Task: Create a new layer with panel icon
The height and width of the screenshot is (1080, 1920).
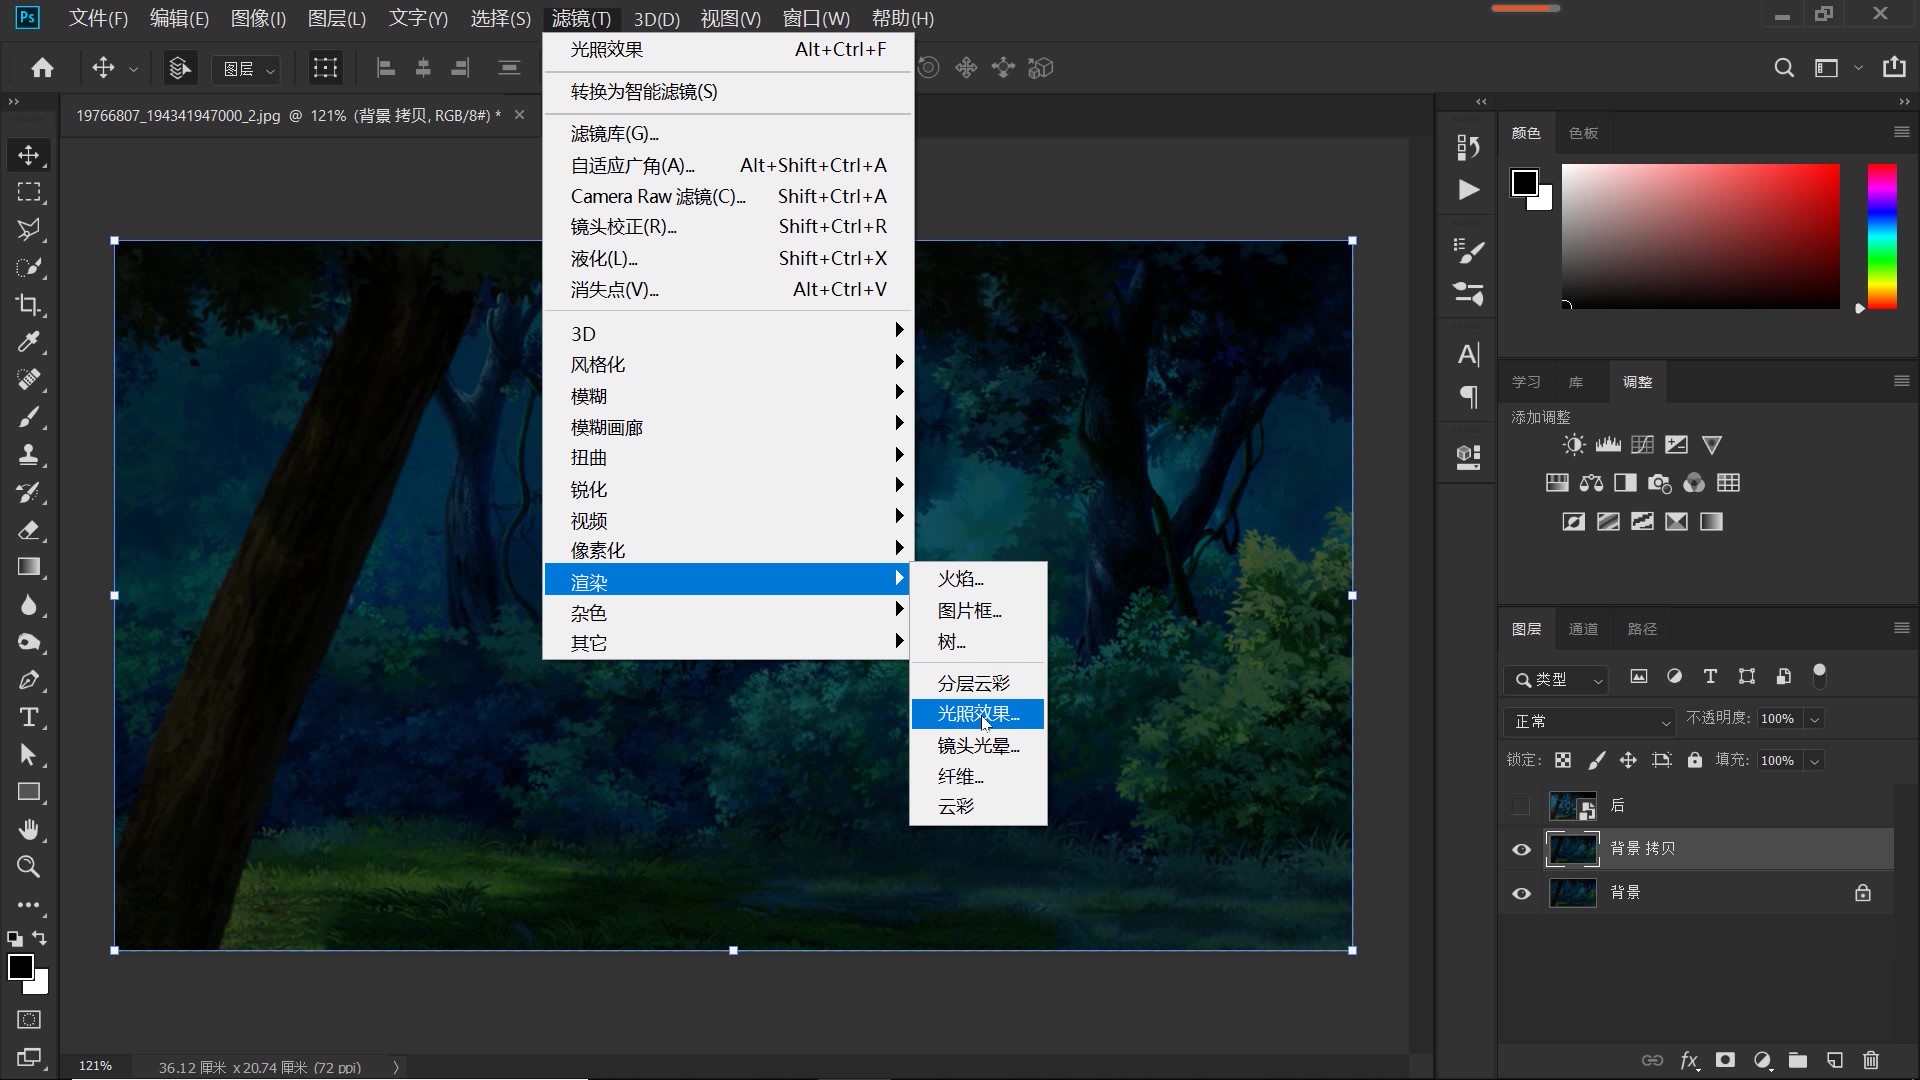Action: (x=1834, y=1060)
